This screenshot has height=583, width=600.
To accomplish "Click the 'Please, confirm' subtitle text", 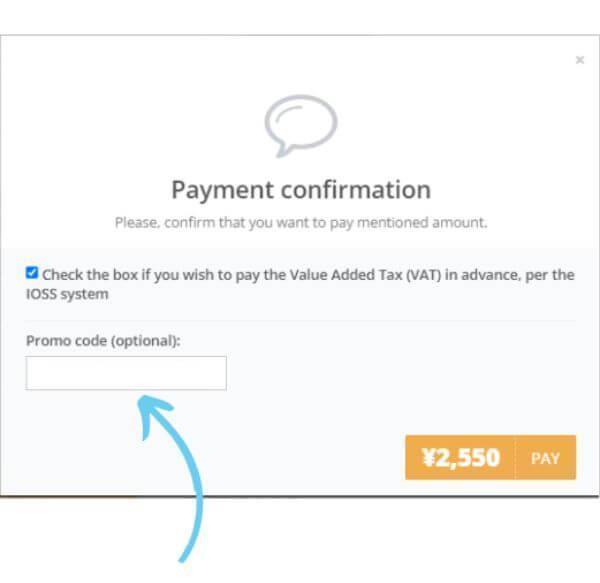I will (x=300, y=222).
